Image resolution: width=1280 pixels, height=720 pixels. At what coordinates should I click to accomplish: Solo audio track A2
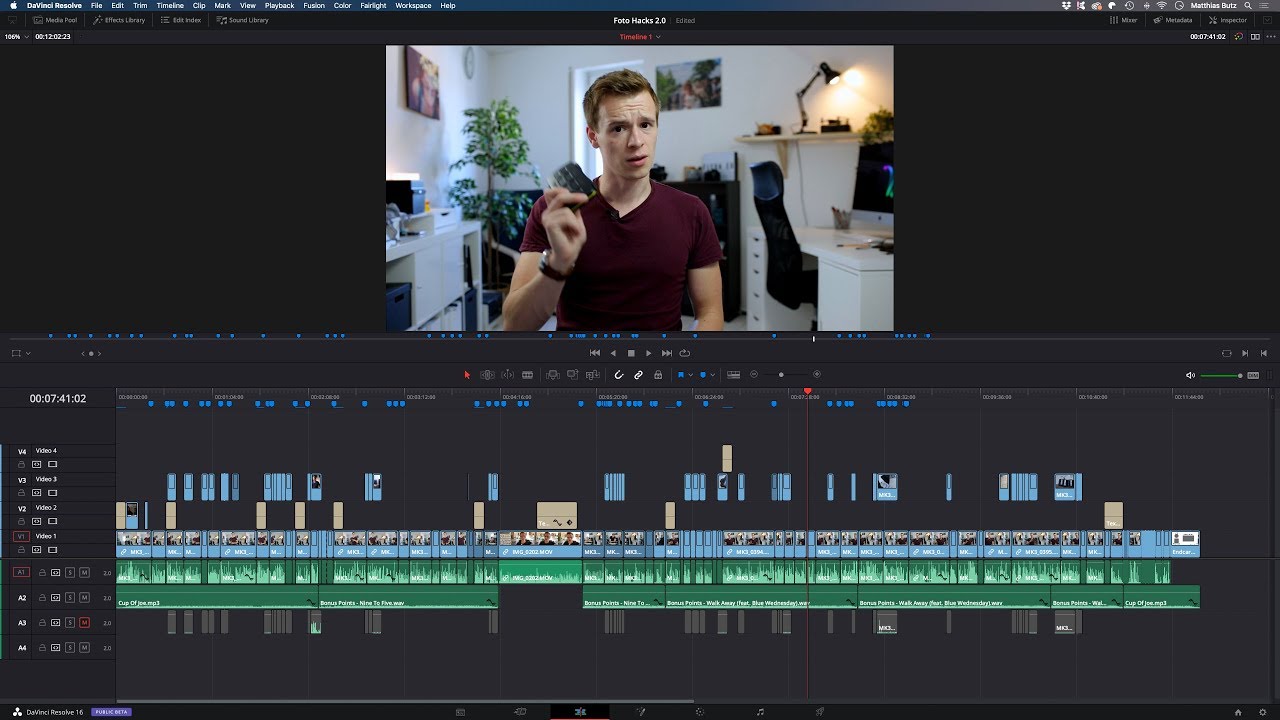click(x=70, y=597)
